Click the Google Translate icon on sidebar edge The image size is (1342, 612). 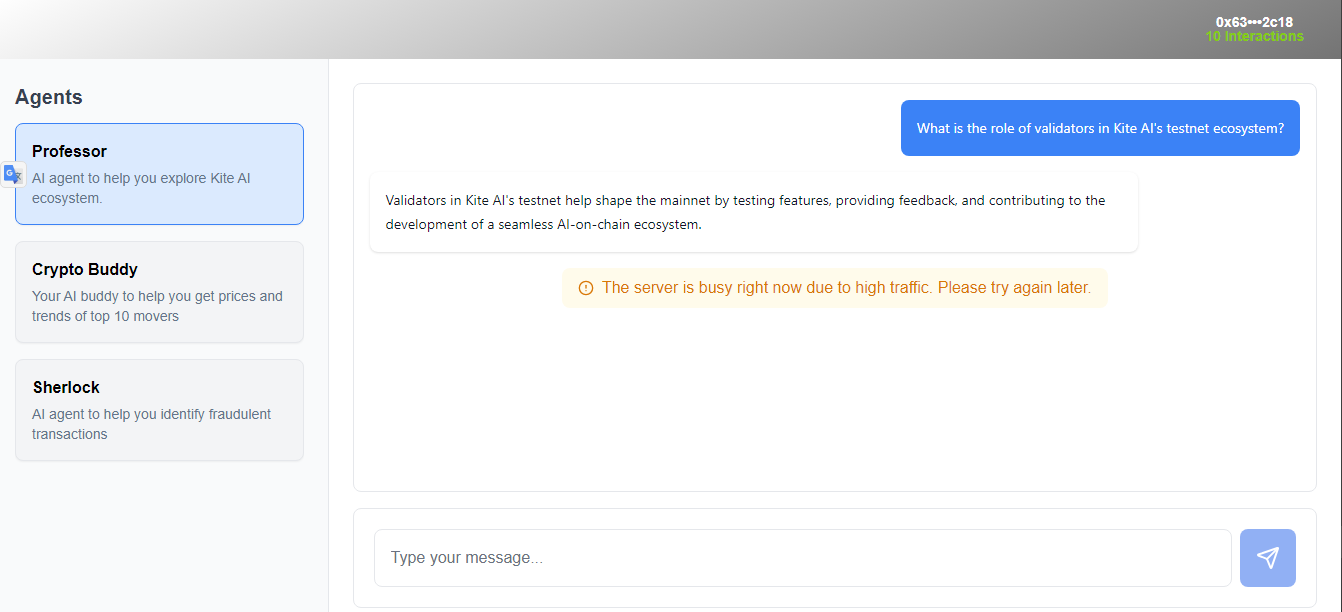13,174
